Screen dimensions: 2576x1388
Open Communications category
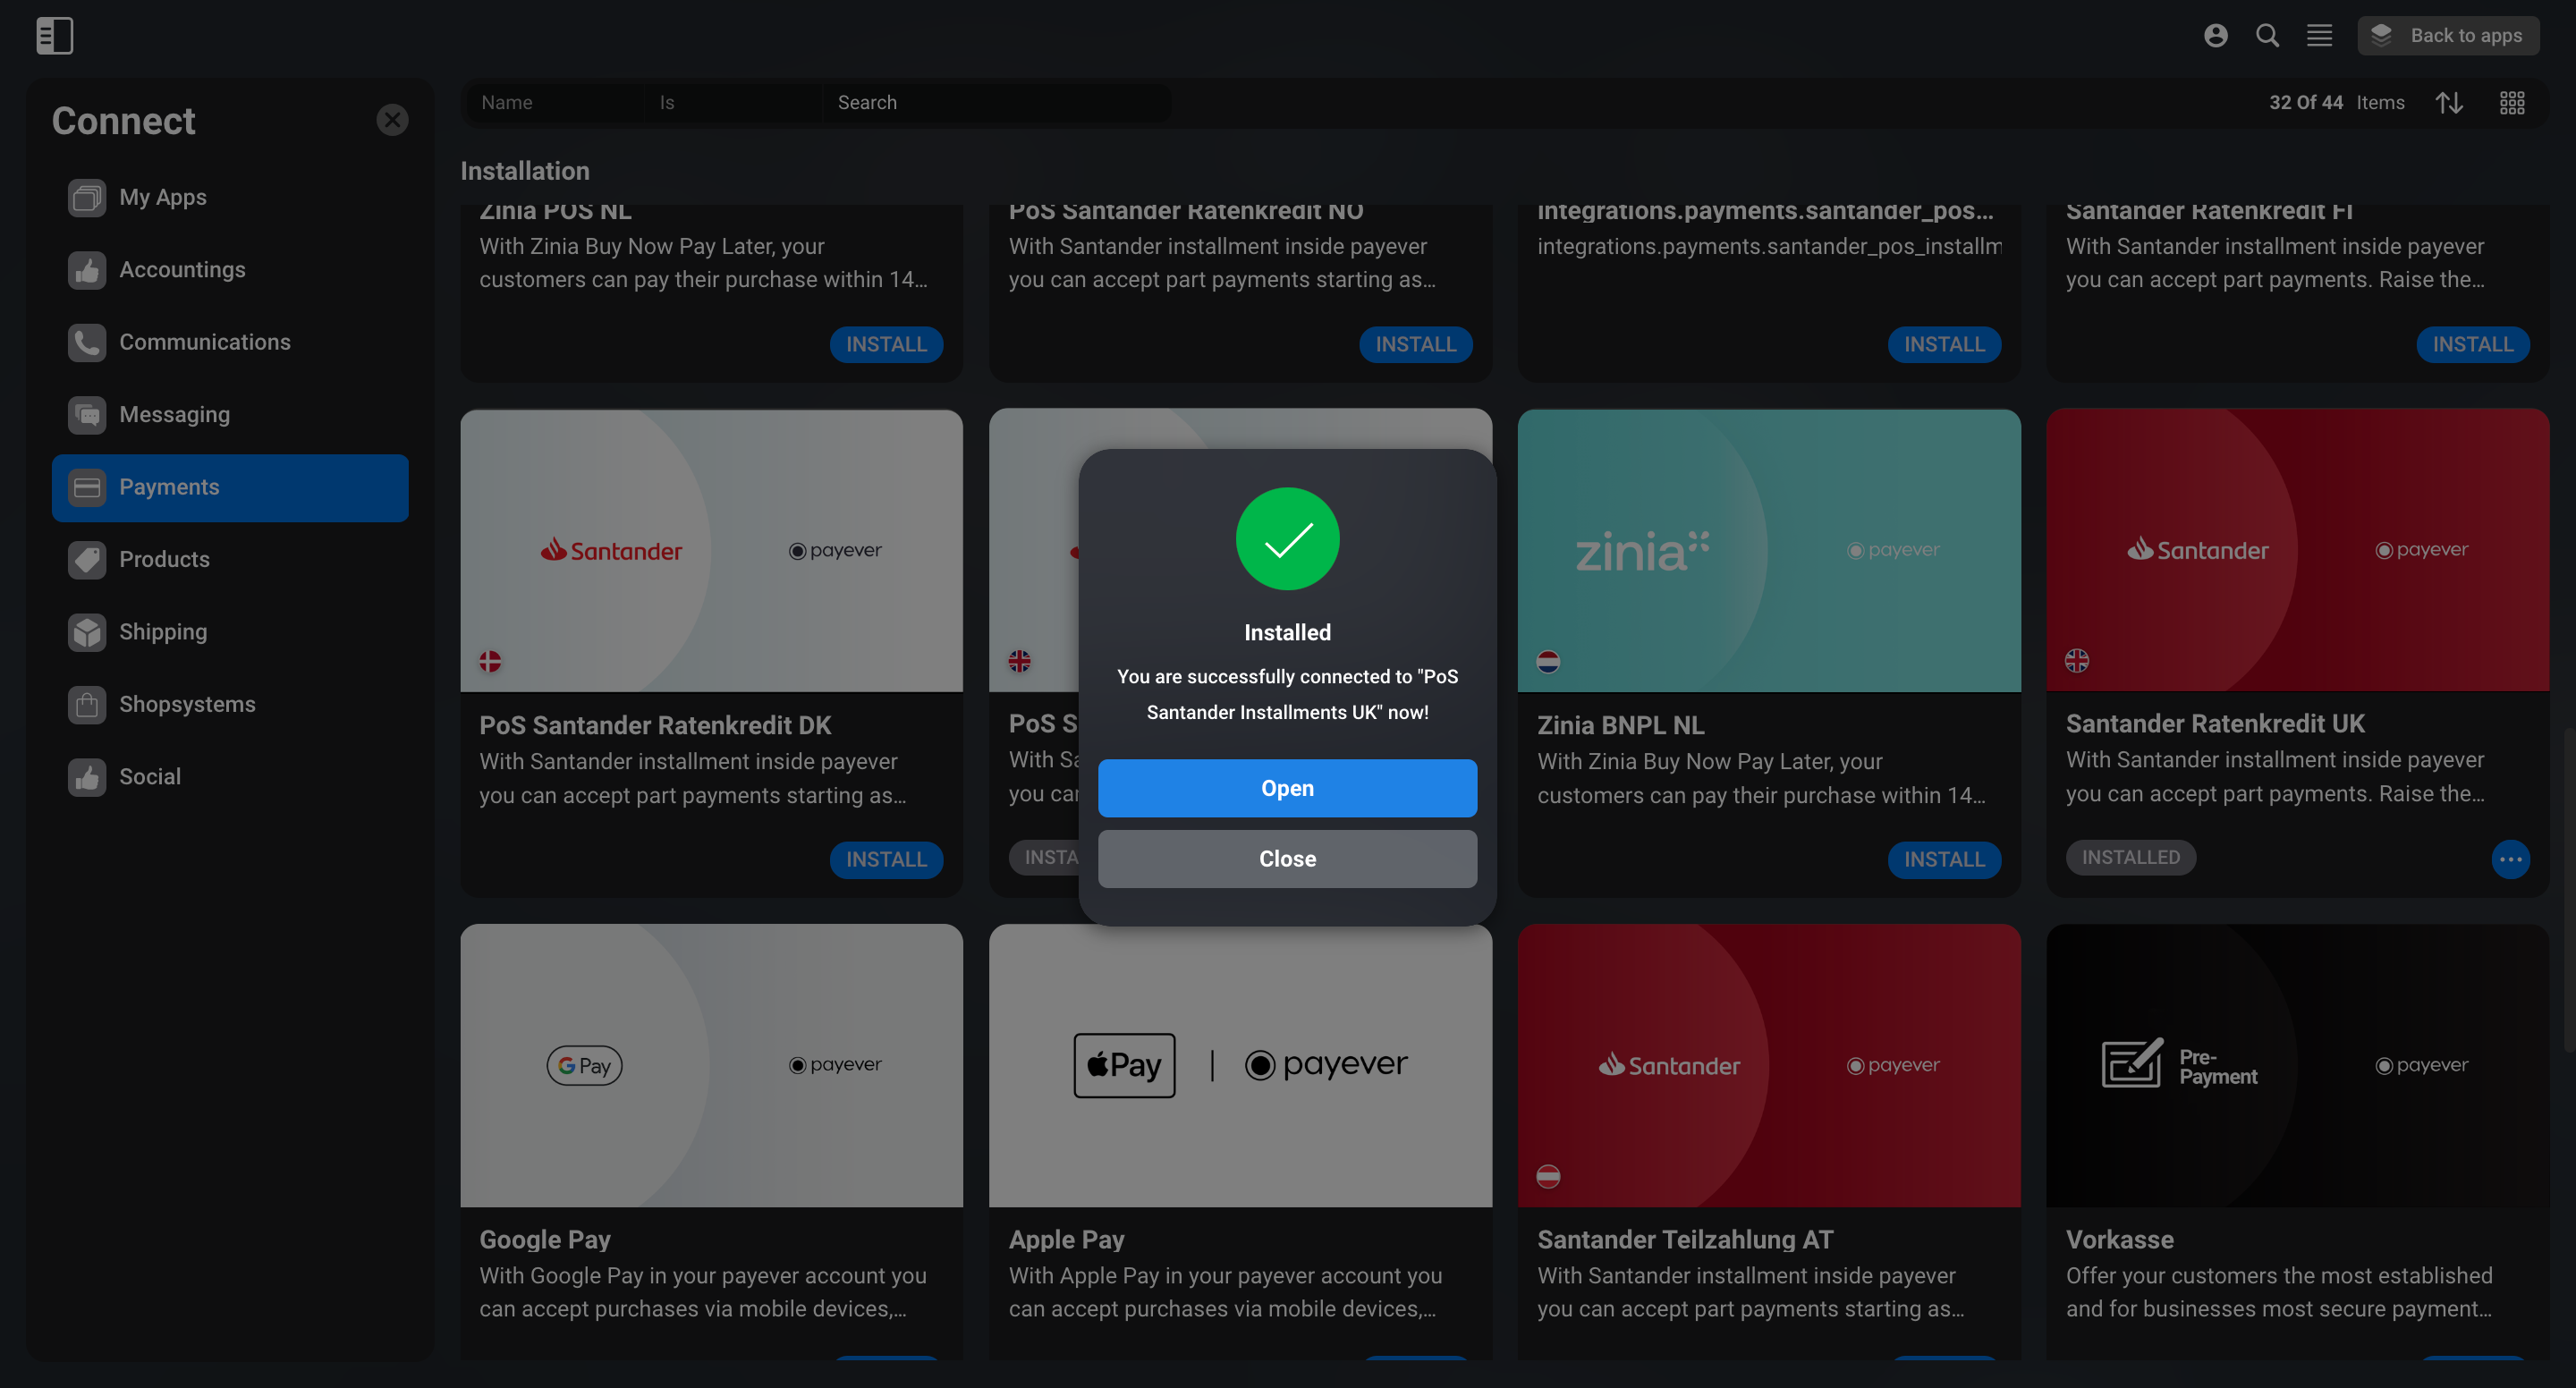point(230,342)
